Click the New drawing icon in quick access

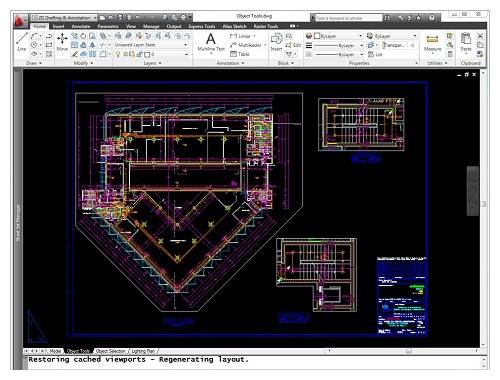(102, 17)
